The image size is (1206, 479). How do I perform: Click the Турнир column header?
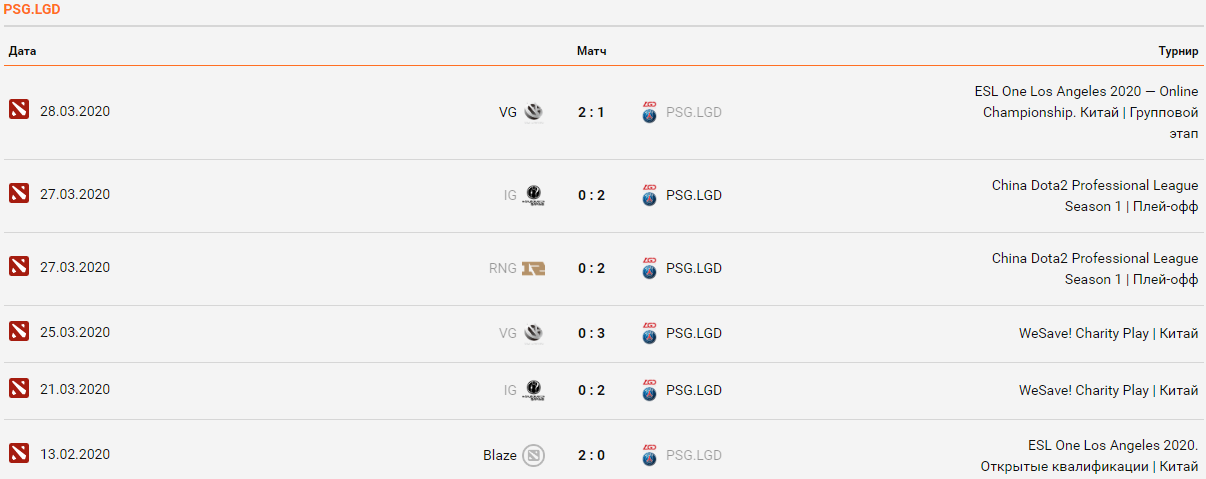coord(1178,51)
